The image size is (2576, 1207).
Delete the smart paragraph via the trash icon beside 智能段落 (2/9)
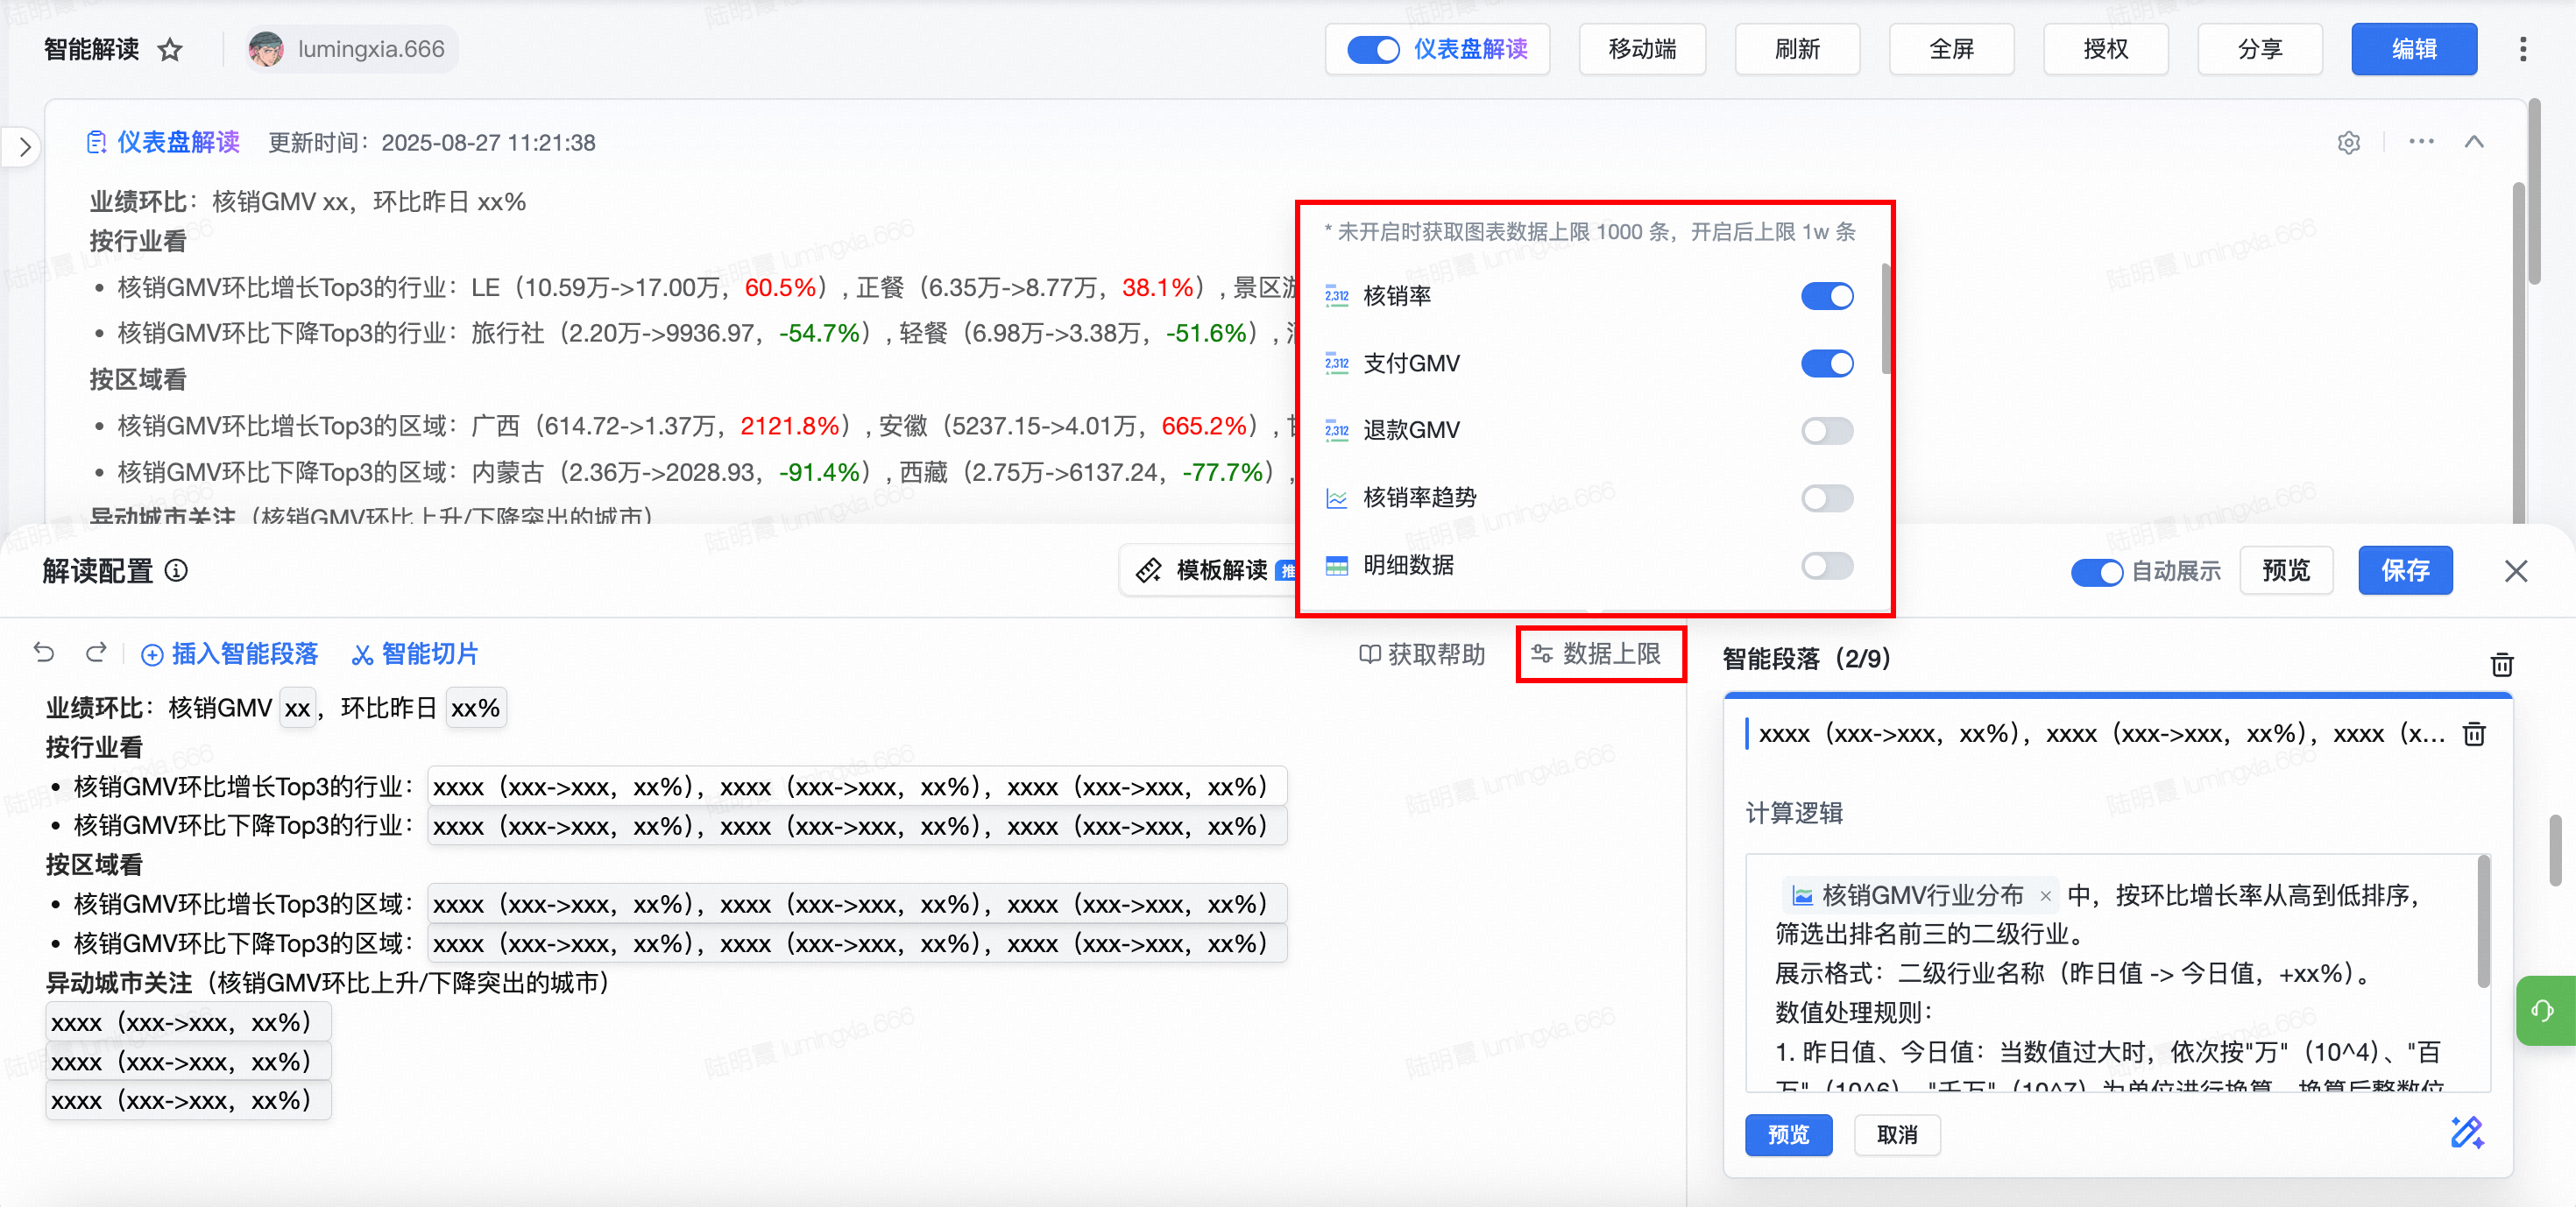pos(2501,664)
